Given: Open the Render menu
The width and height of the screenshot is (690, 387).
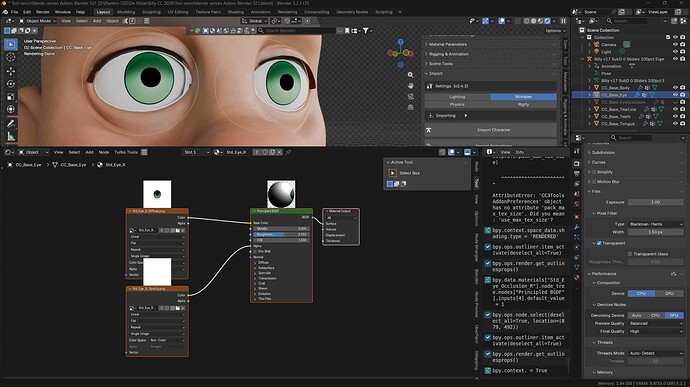Looking at the screenshot, I should [43, 12].
